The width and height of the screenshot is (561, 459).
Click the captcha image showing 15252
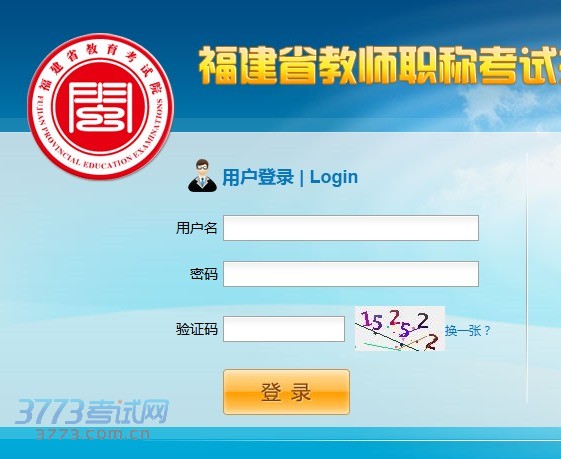tap(400, 328)
